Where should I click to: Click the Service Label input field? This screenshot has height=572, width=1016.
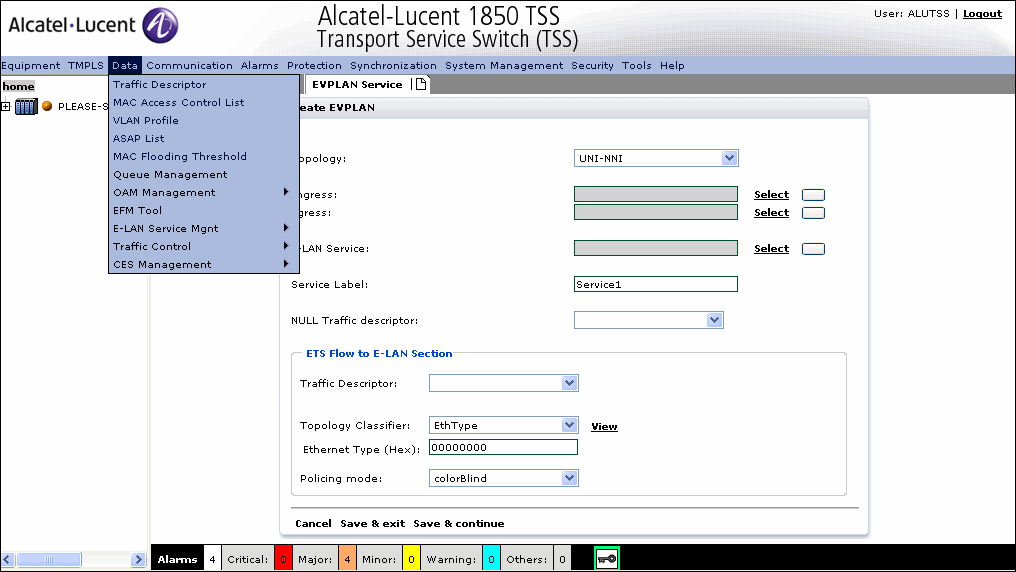(656, 284)
